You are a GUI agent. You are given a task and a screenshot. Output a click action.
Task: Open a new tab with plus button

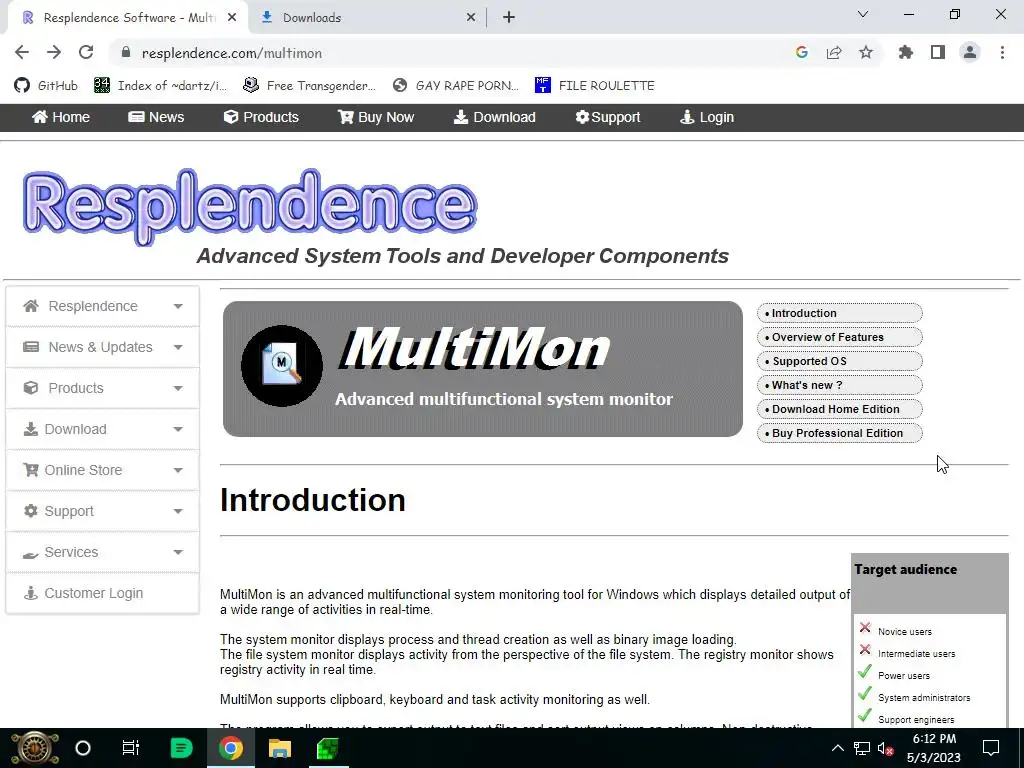click(x=509, y=18)
